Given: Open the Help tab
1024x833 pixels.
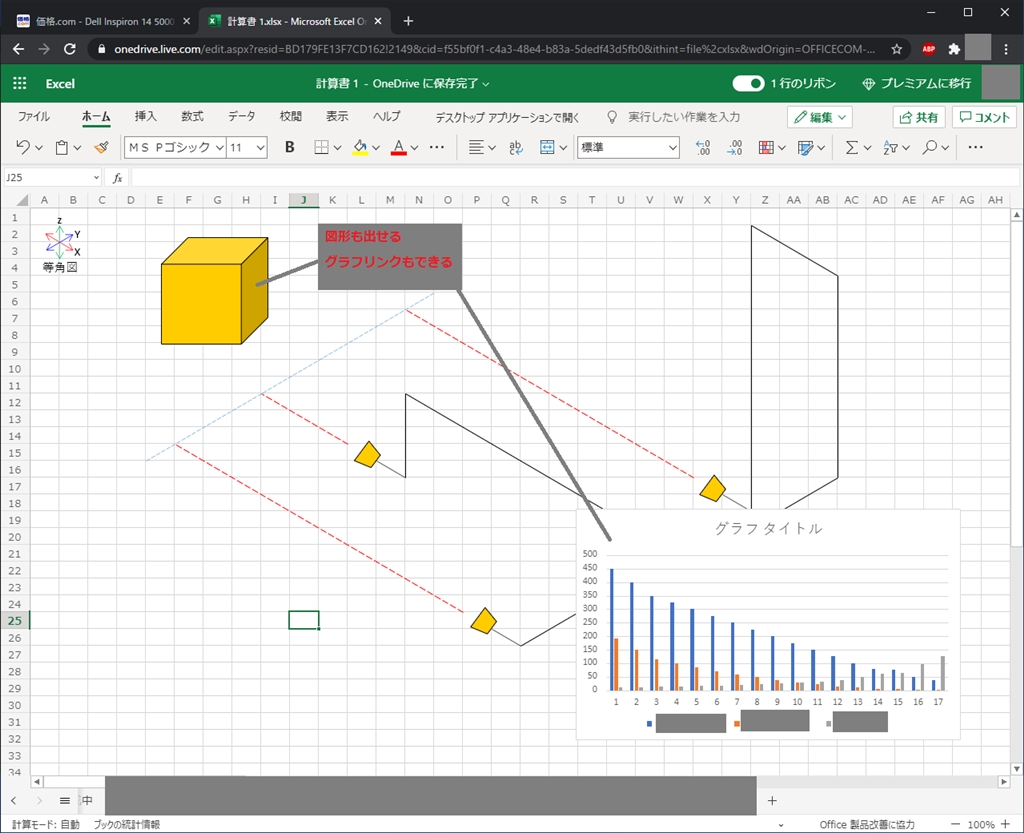Looking at the screenshot, I should coord(386,116).
